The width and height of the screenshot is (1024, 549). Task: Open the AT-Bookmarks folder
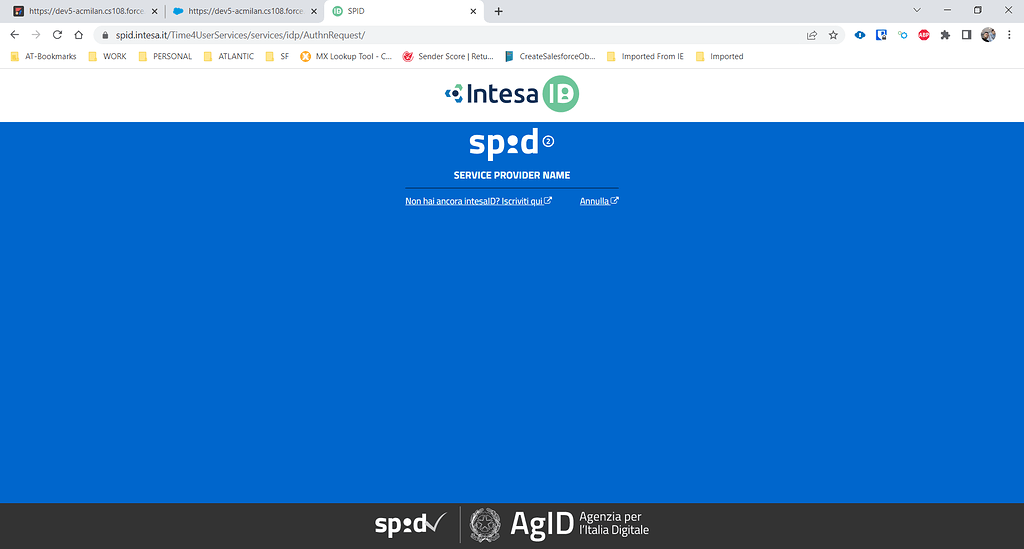pyautogui.click(x=44, y=57)
